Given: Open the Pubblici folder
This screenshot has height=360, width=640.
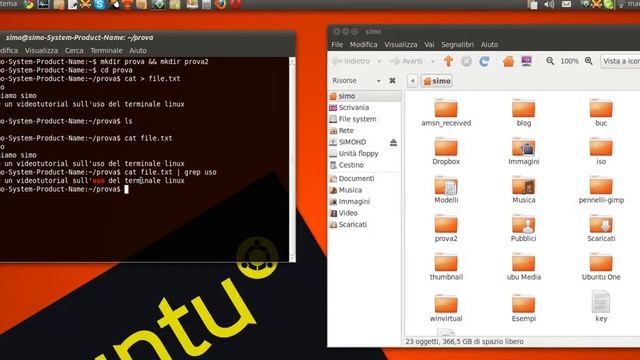Looking at the screenshot, I should click(523, 228).
